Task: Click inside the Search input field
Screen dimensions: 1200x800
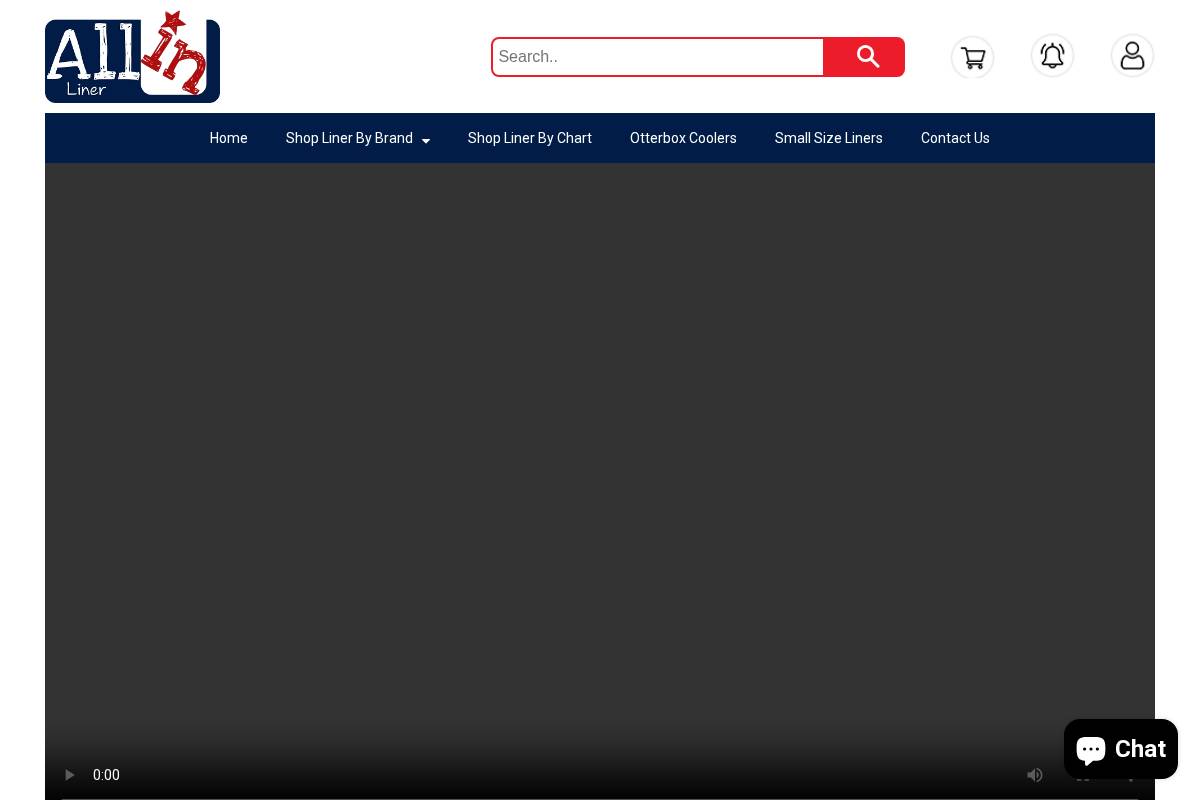Action: point(657,57)
